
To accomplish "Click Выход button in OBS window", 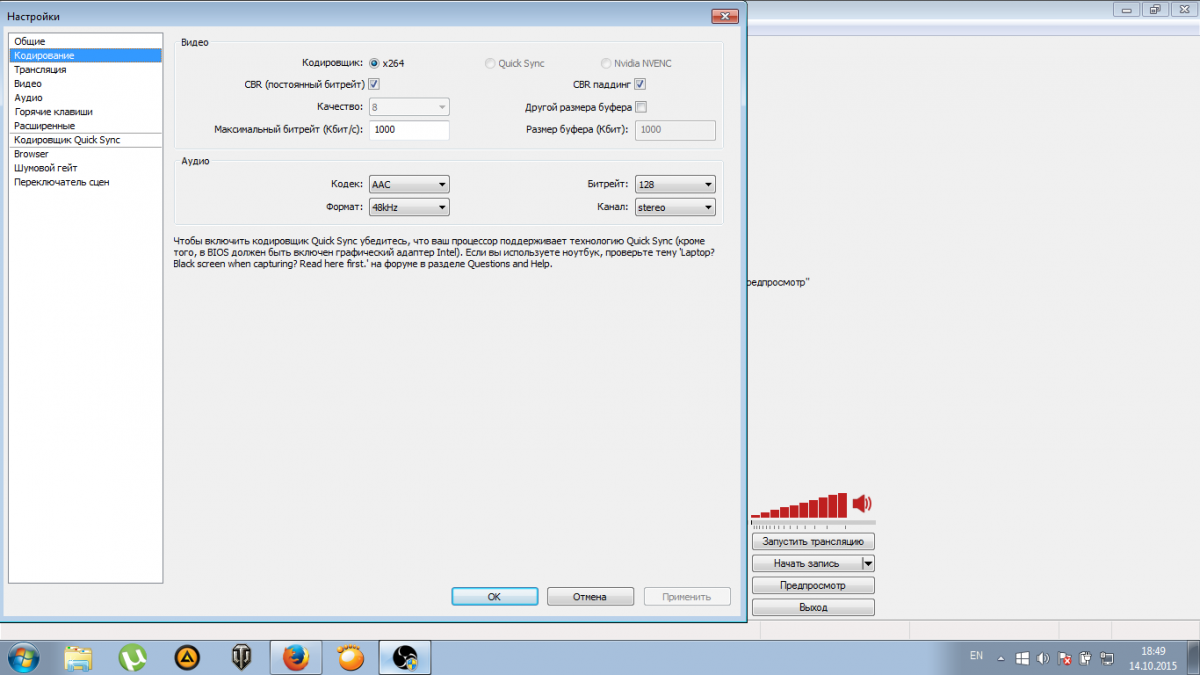I will 813,607.
